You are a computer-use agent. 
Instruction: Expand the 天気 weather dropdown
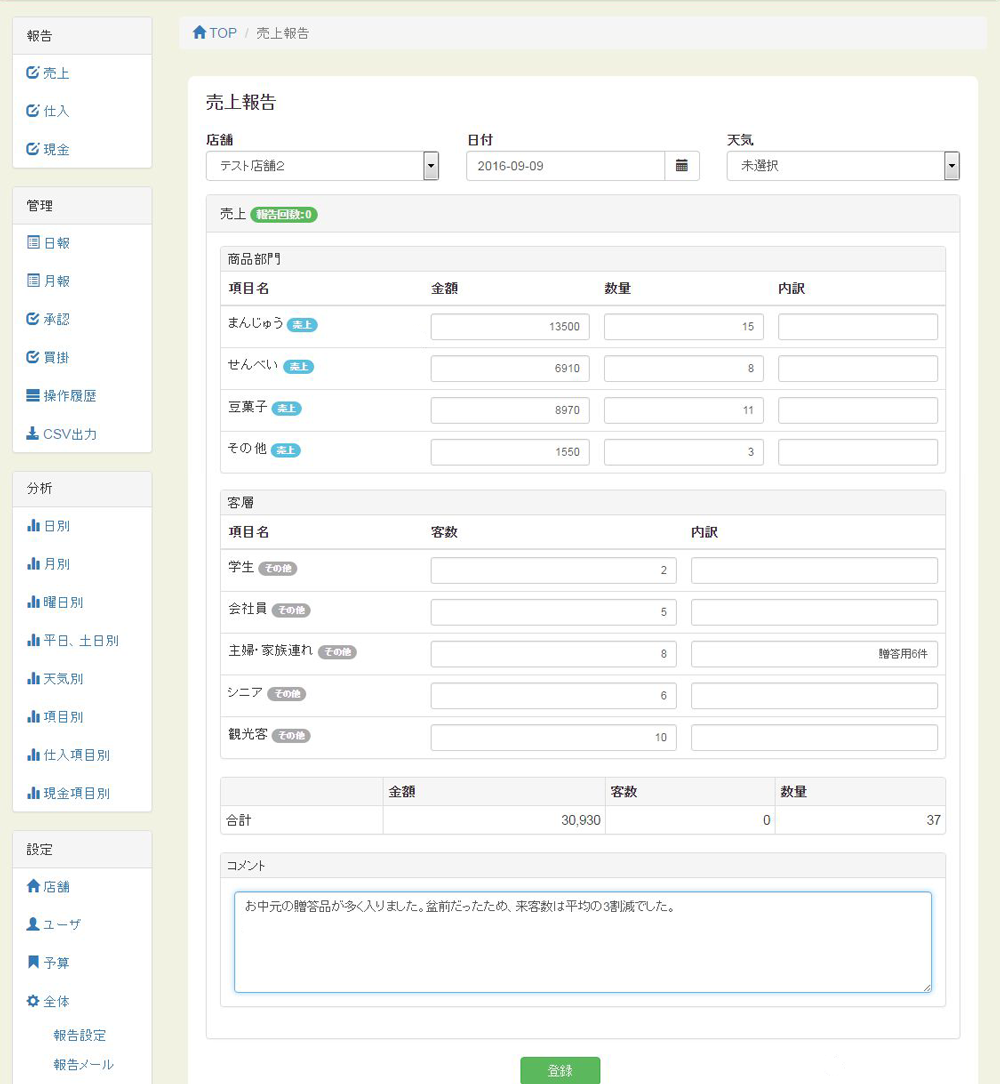pyautogui.click(x=842, y=166)
